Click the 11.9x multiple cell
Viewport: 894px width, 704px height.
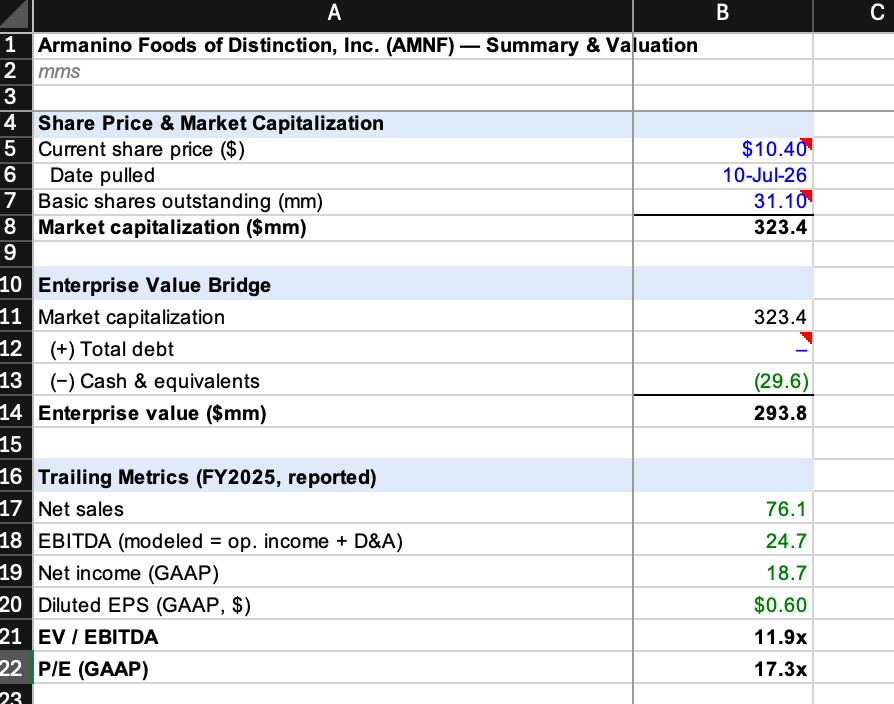pyautogui.click(x=723, y=636)
